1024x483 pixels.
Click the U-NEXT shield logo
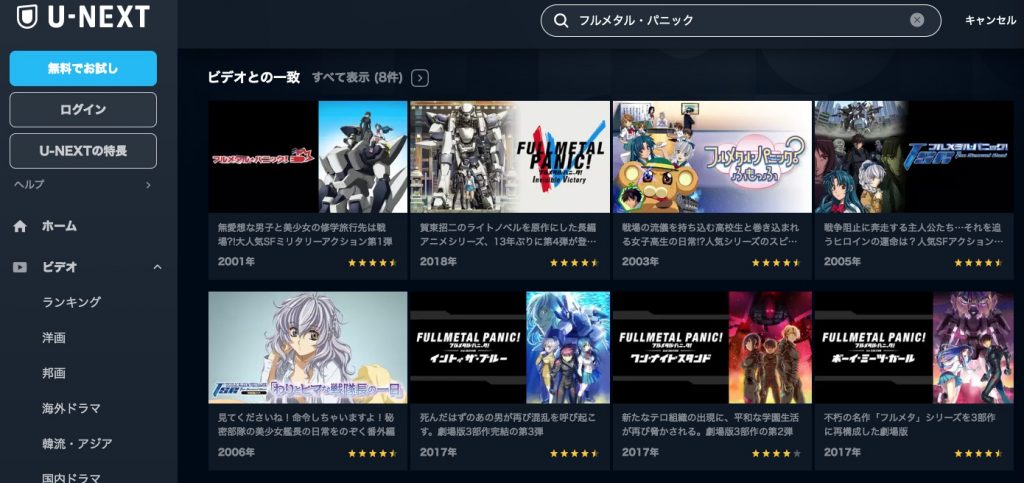pos(27,16)
